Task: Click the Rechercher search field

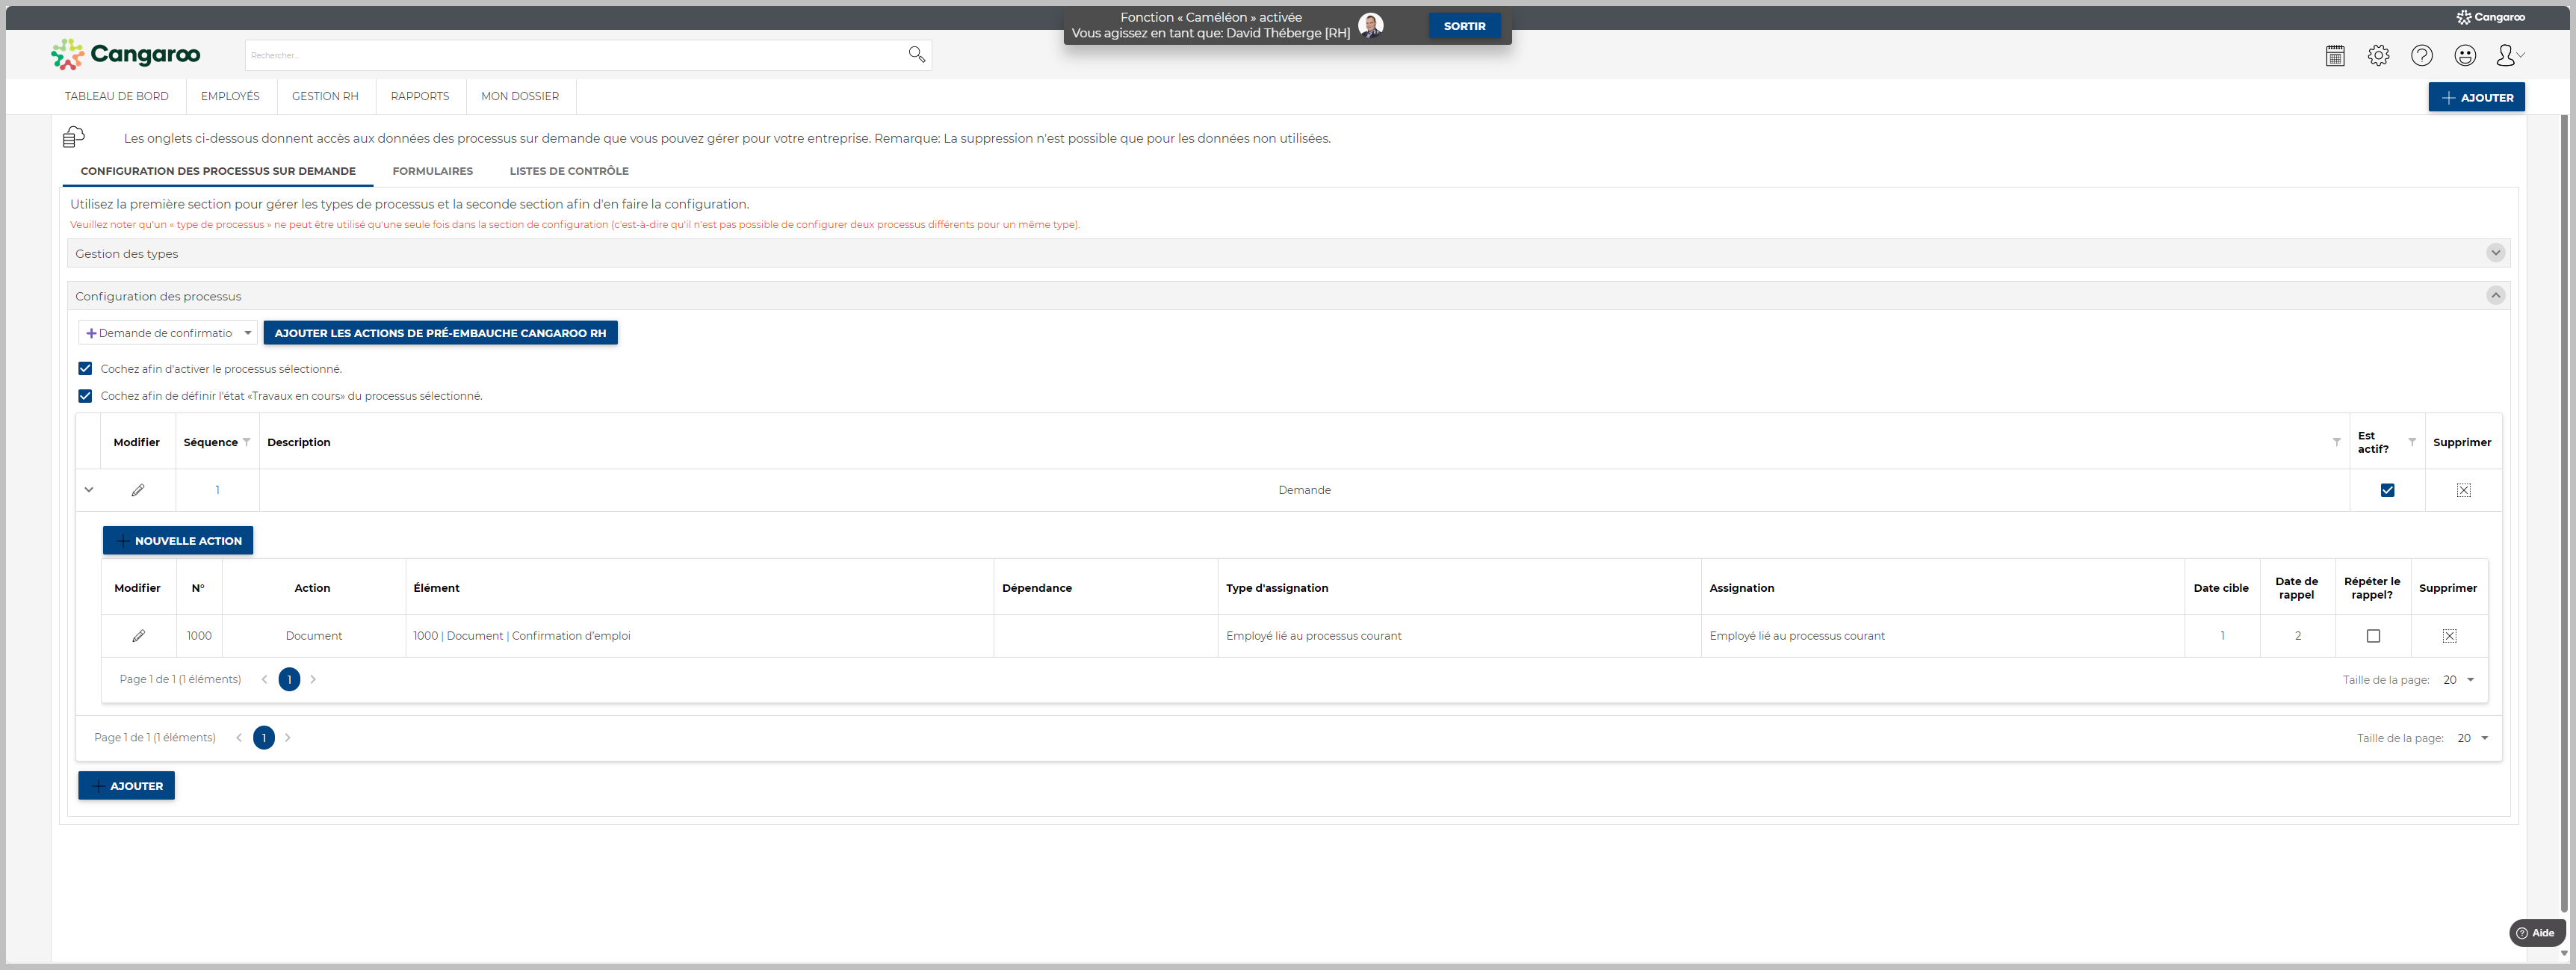Action: 575,55
